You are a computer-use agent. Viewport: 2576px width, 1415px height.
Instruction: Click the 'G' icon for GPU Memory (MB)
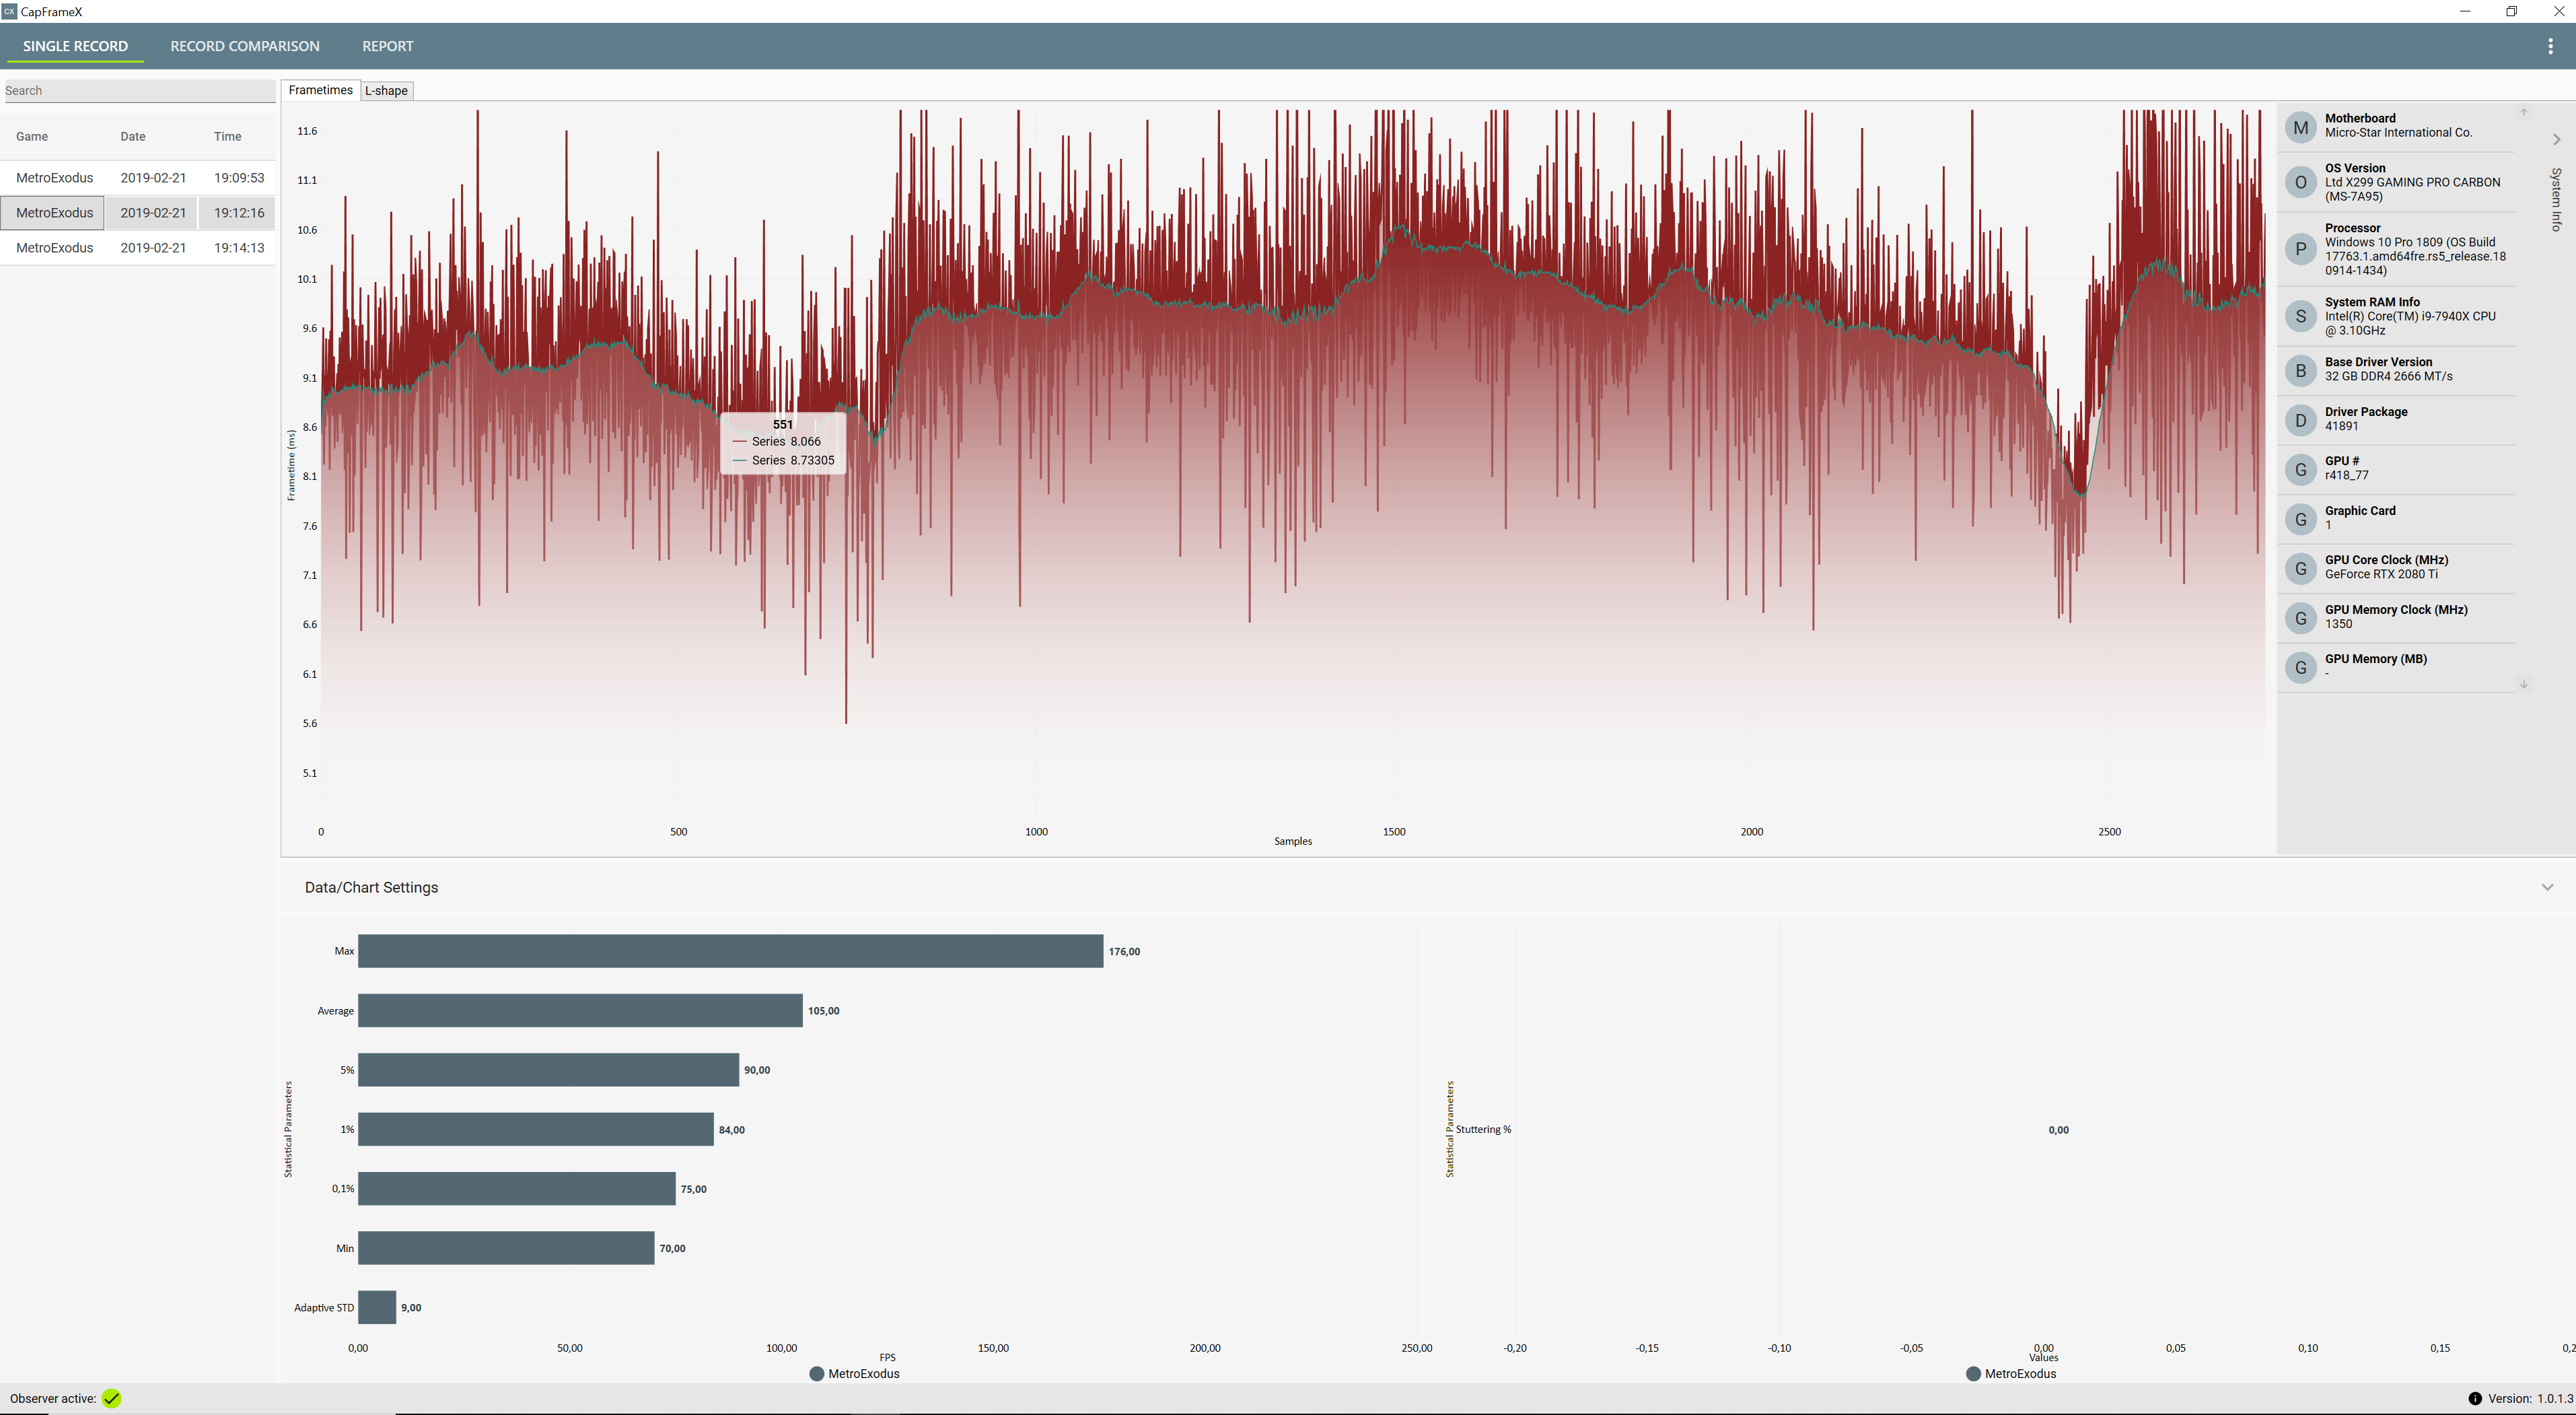click(2301, 667)
